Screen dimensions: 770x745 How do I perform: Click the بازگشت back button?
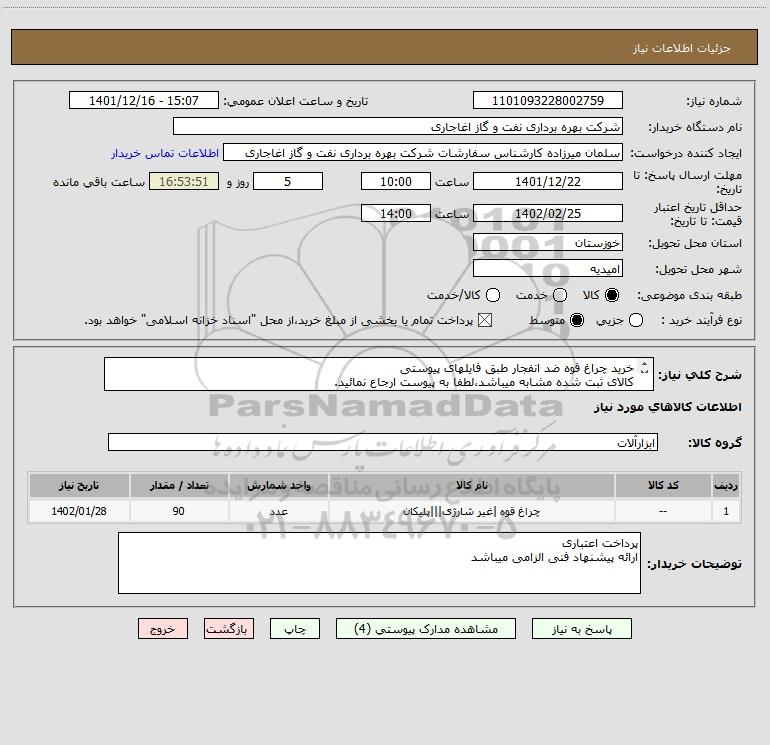pos(229,629)
